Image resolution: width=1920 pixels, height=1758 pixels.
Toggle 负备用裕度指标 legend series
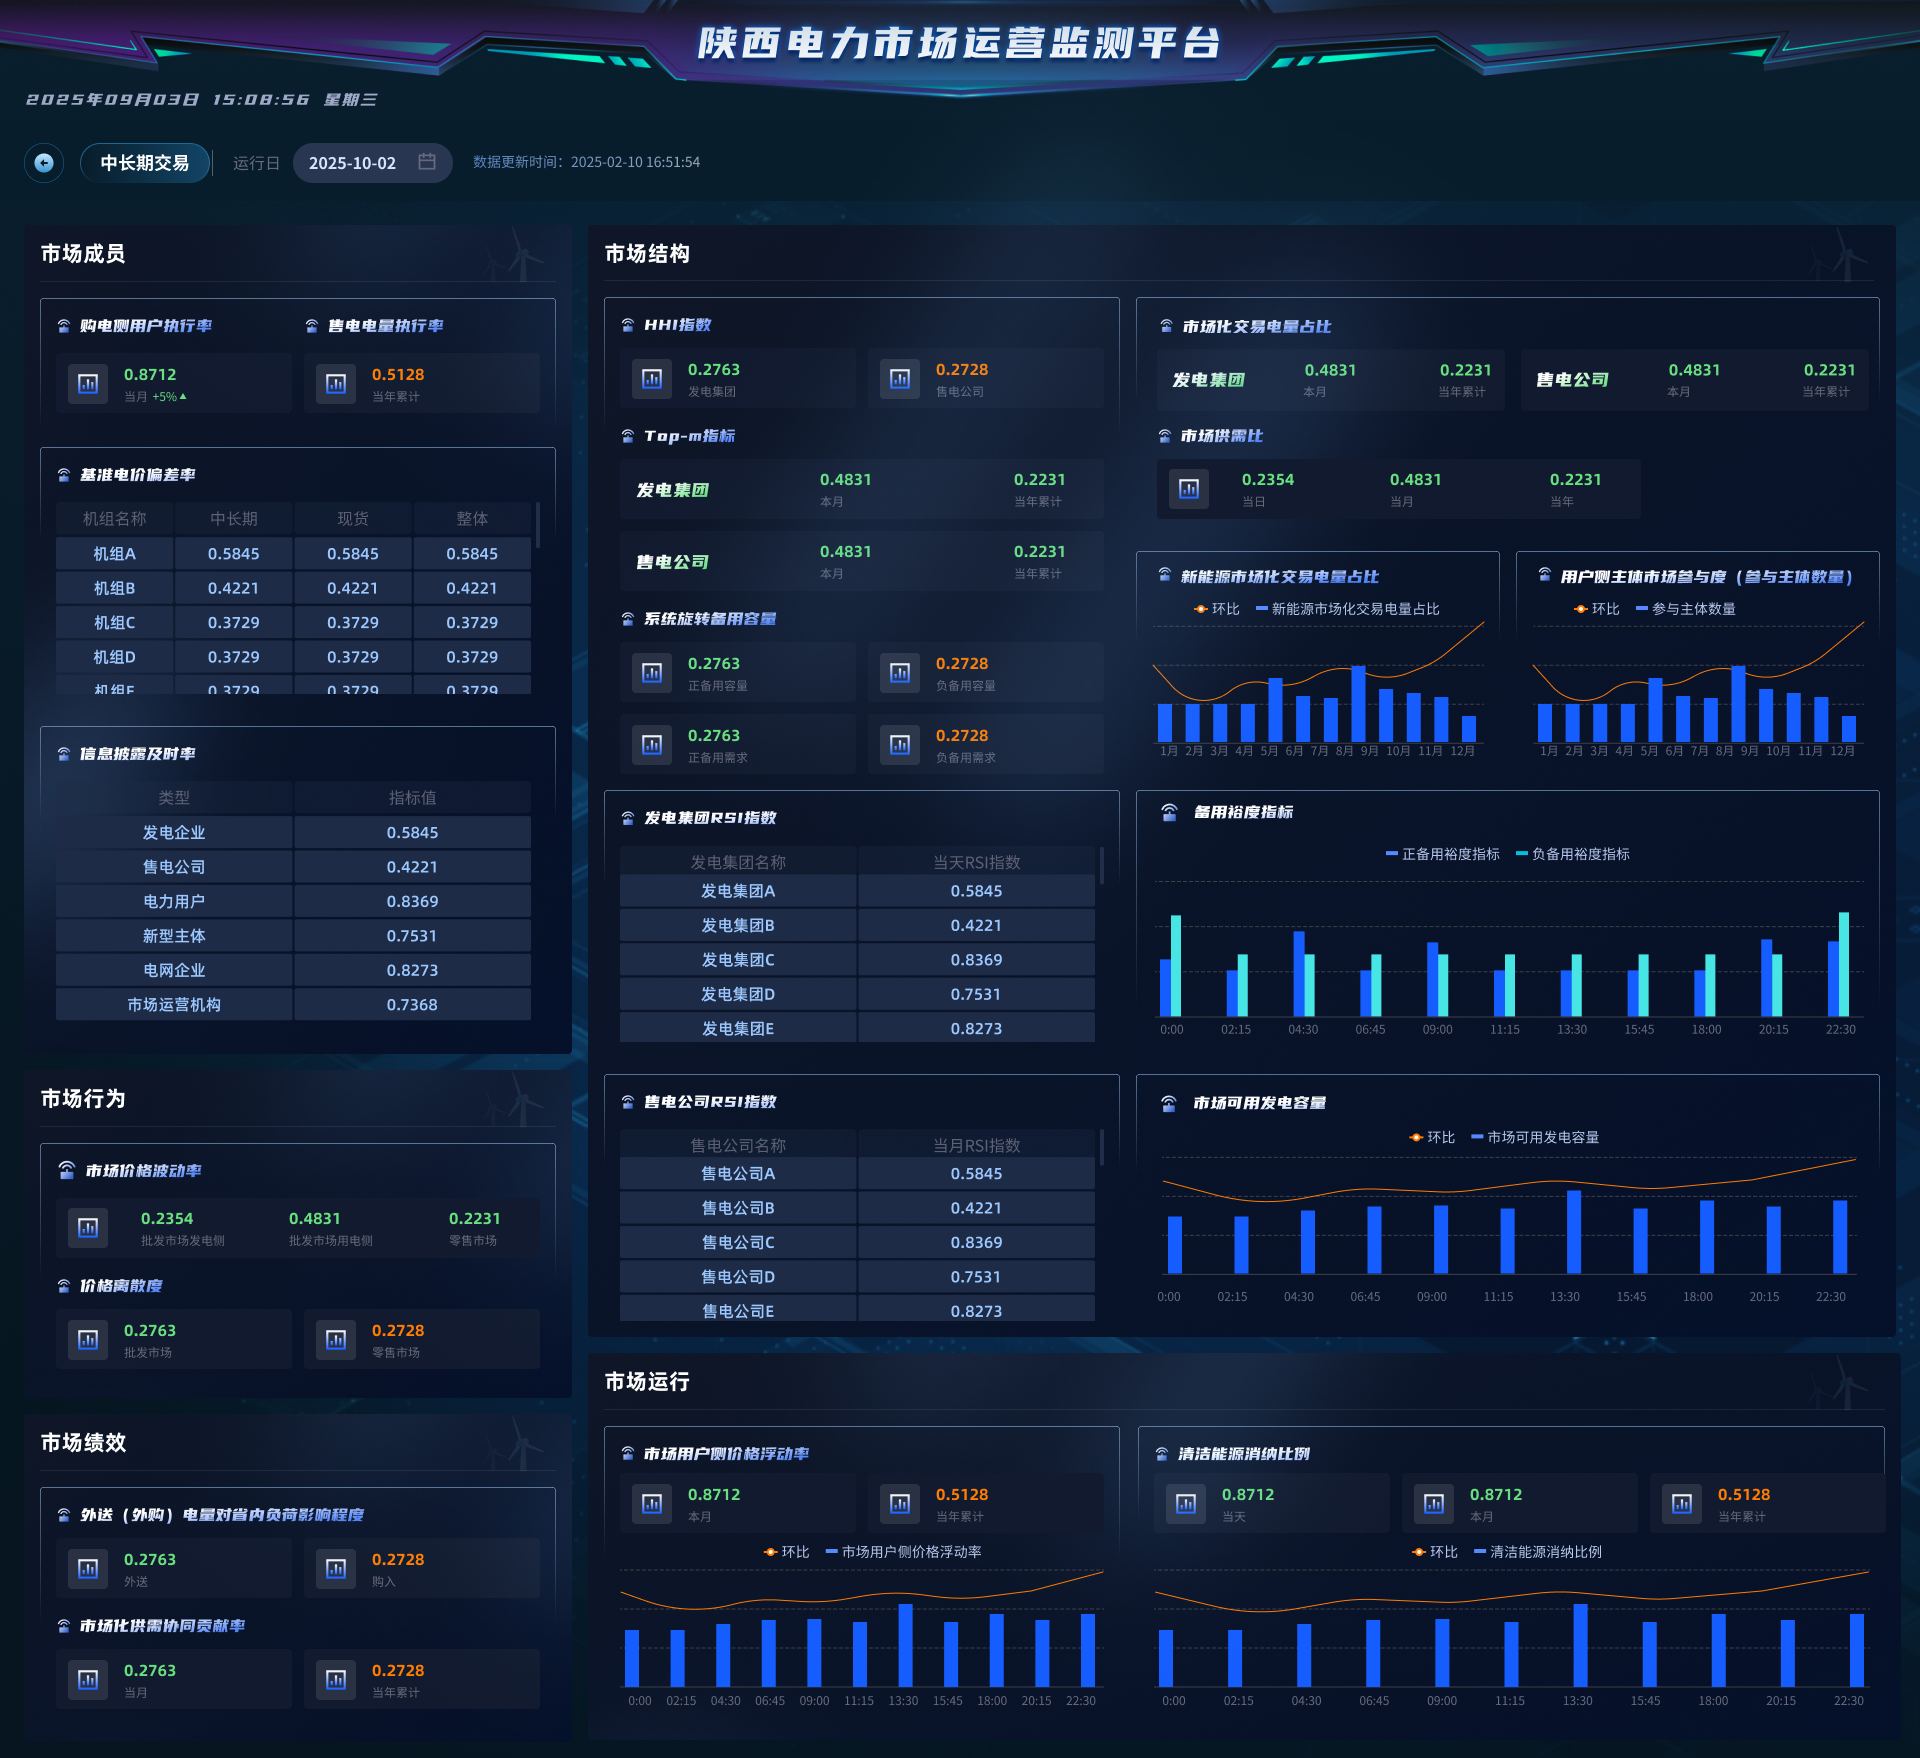click(x=1573, y=854)
